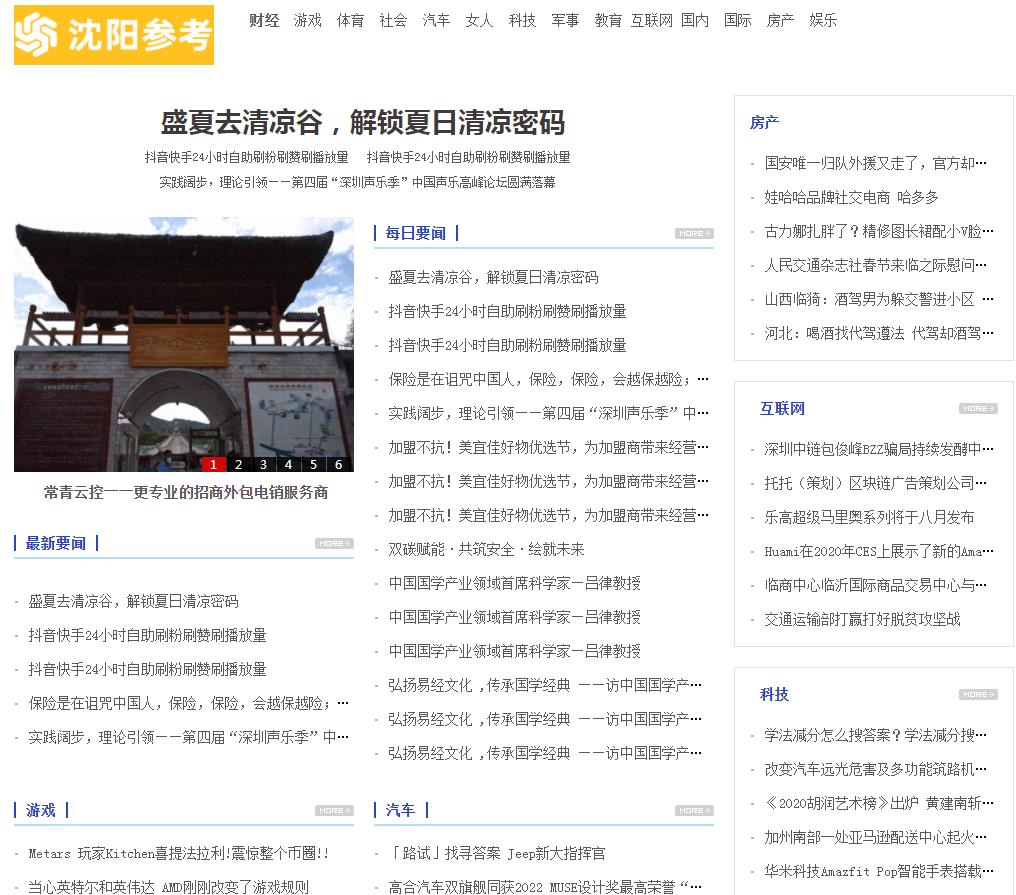1016x895 pixels.
Task: Go to 社会 navigation item
Action: tap(393, 20)
